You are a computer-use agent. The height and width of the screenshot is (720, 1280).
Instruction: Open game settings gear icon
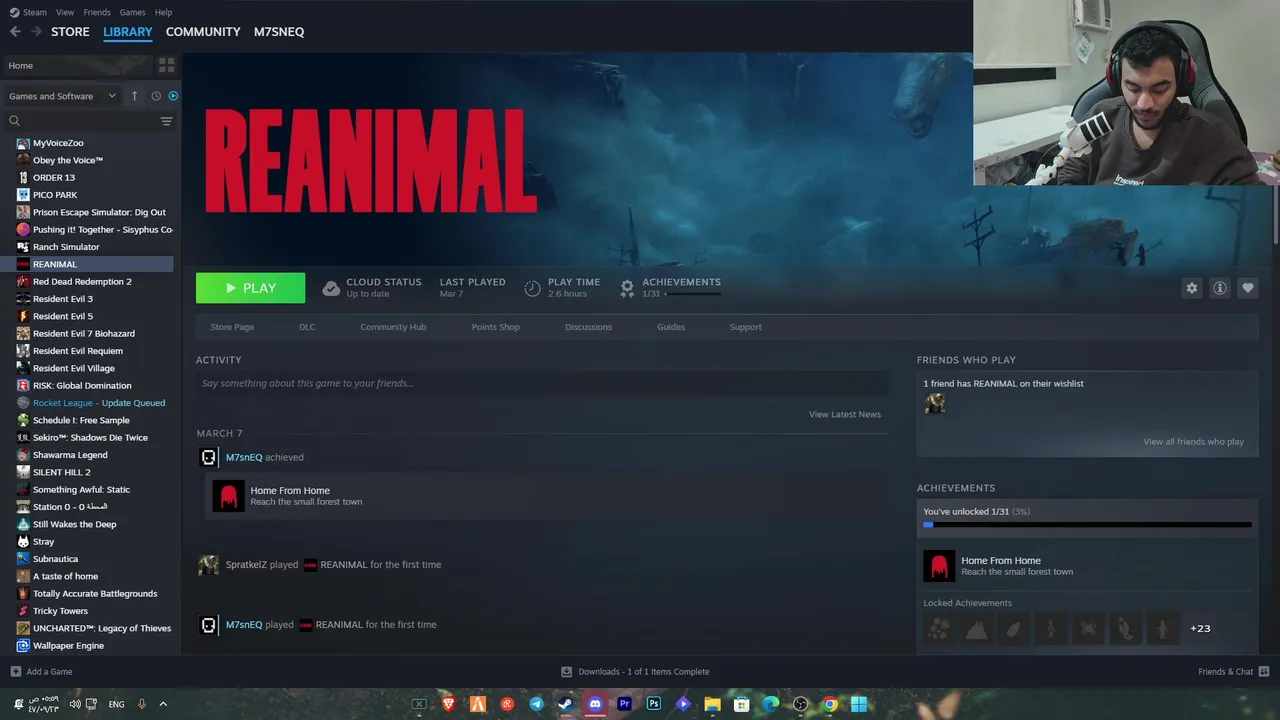(1191, 288)
